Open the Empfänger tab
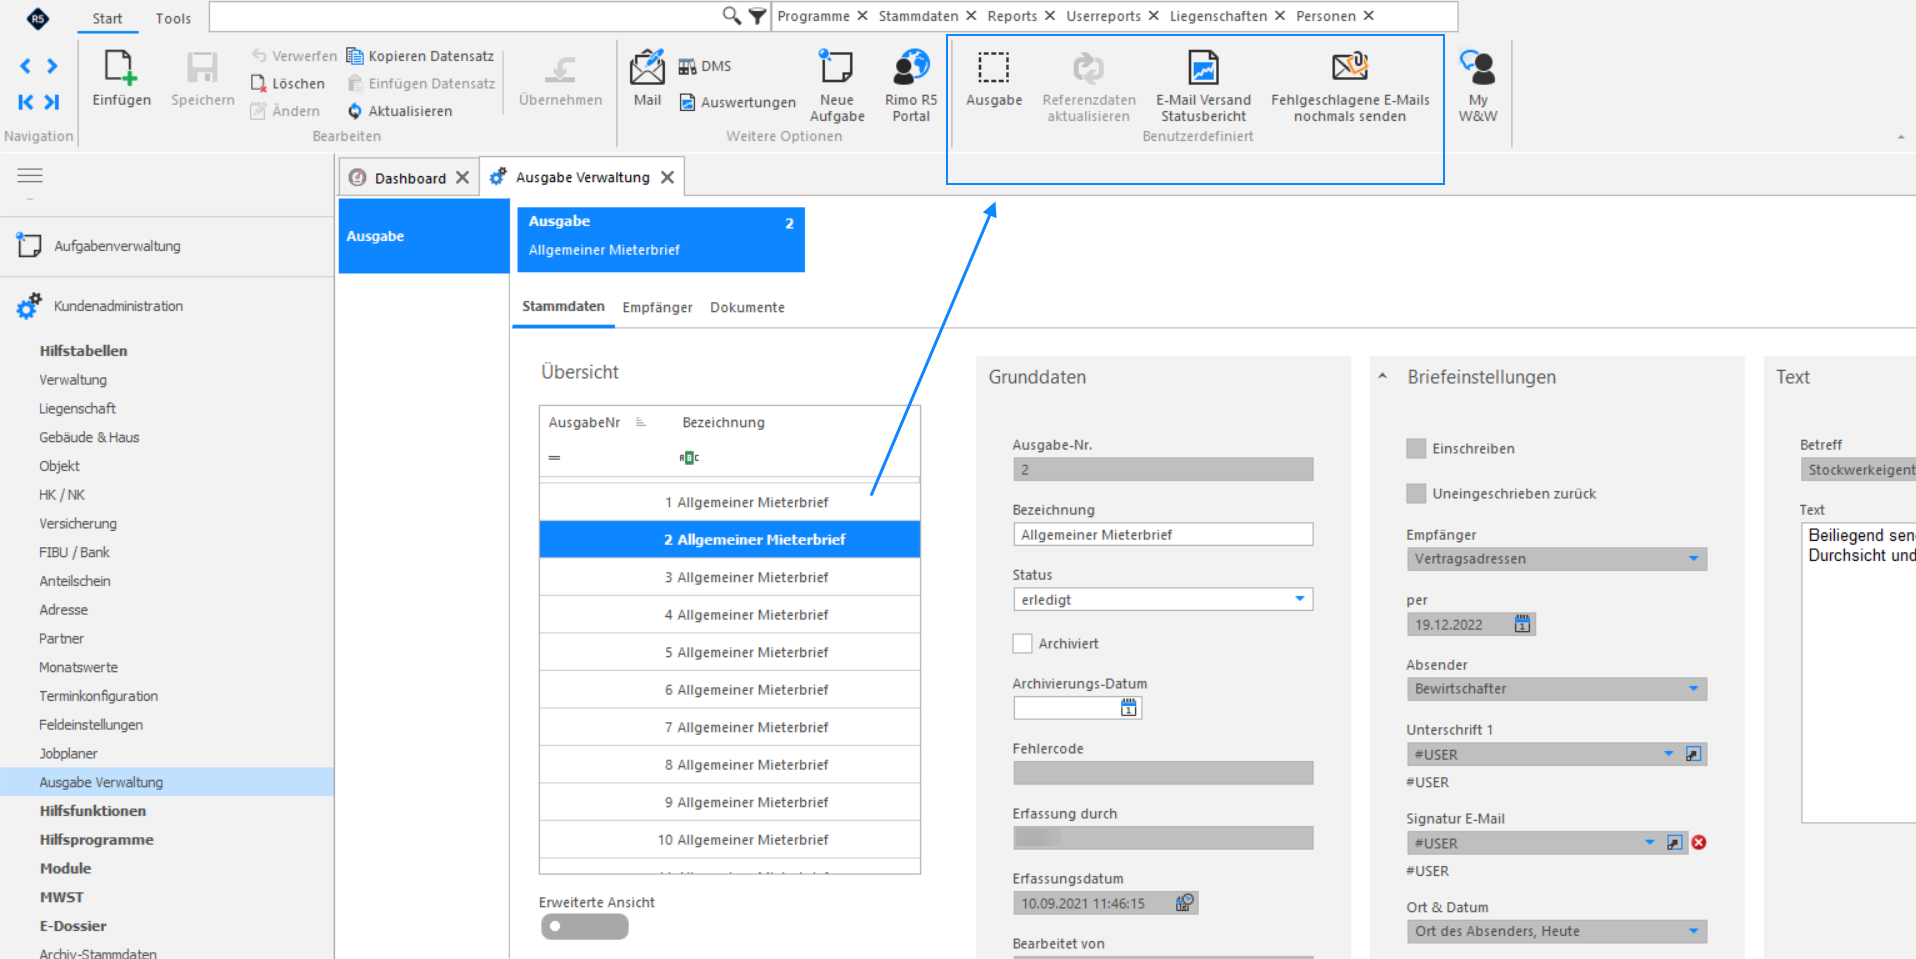The height and width of the screenshot is (959, 1916). coord(657,307)
